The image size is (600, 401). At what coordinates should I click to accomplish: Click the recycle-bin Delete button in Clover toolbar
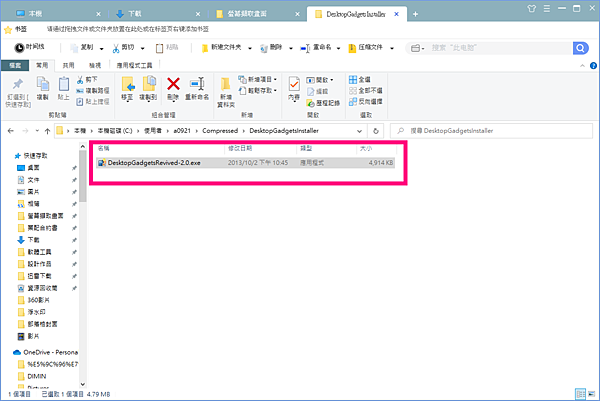click(x=271, y=48)
